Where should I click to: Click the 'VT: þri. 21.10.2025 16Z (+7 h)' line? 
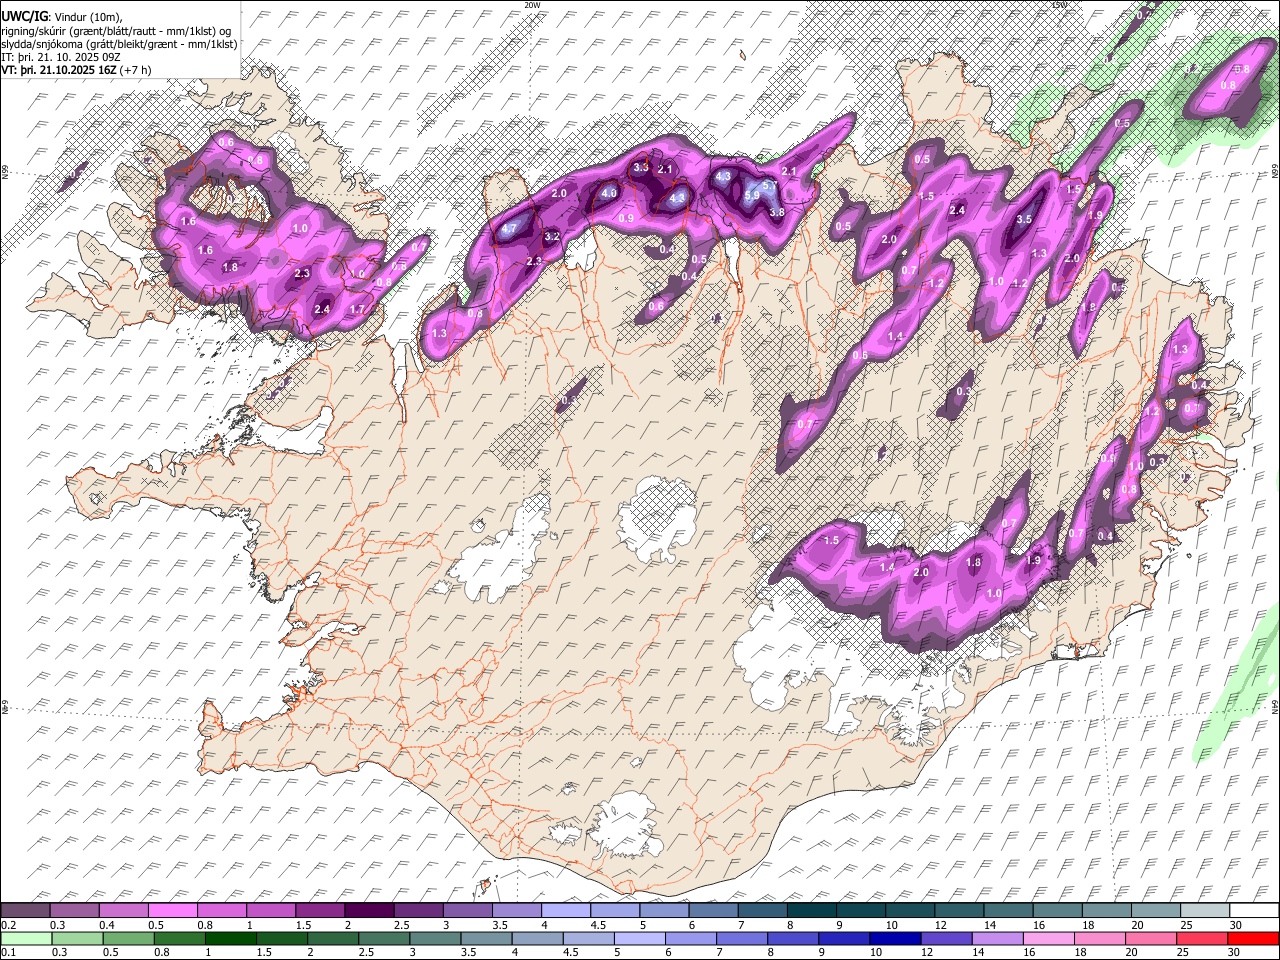tap(76, 70)
